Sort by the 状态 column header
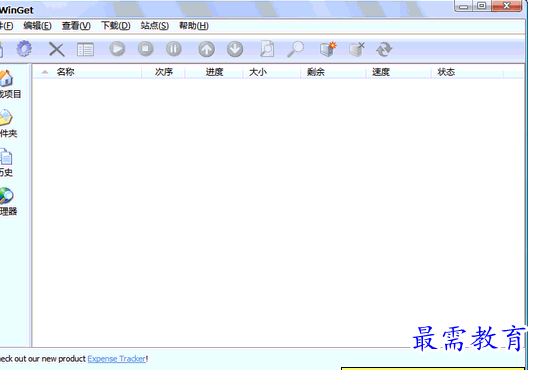 pyautogui.click(x=467, y=72)
